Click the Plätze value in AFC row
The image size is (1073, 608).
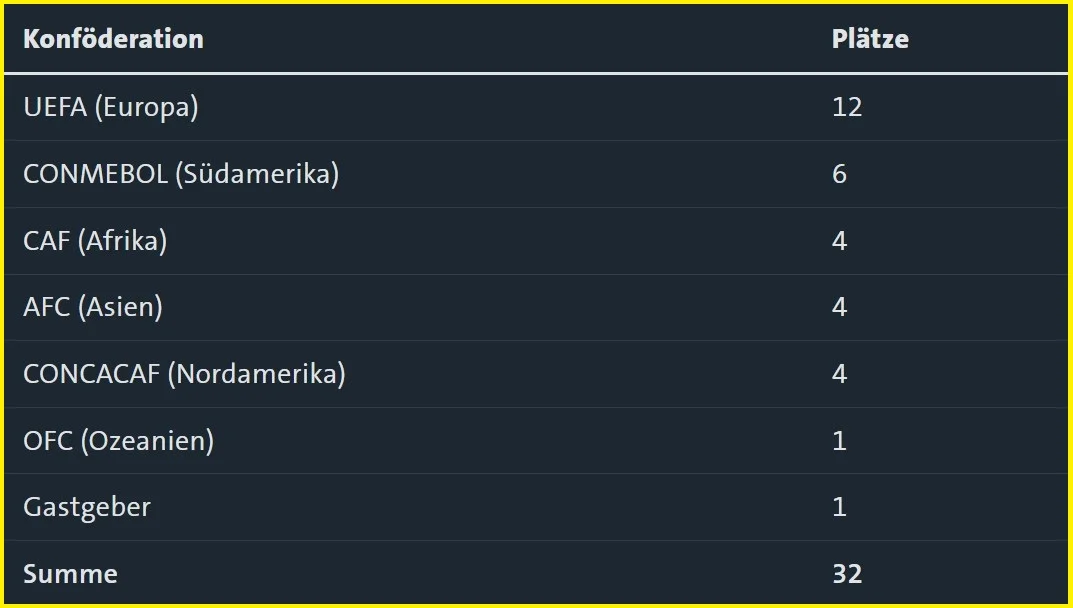839,307
